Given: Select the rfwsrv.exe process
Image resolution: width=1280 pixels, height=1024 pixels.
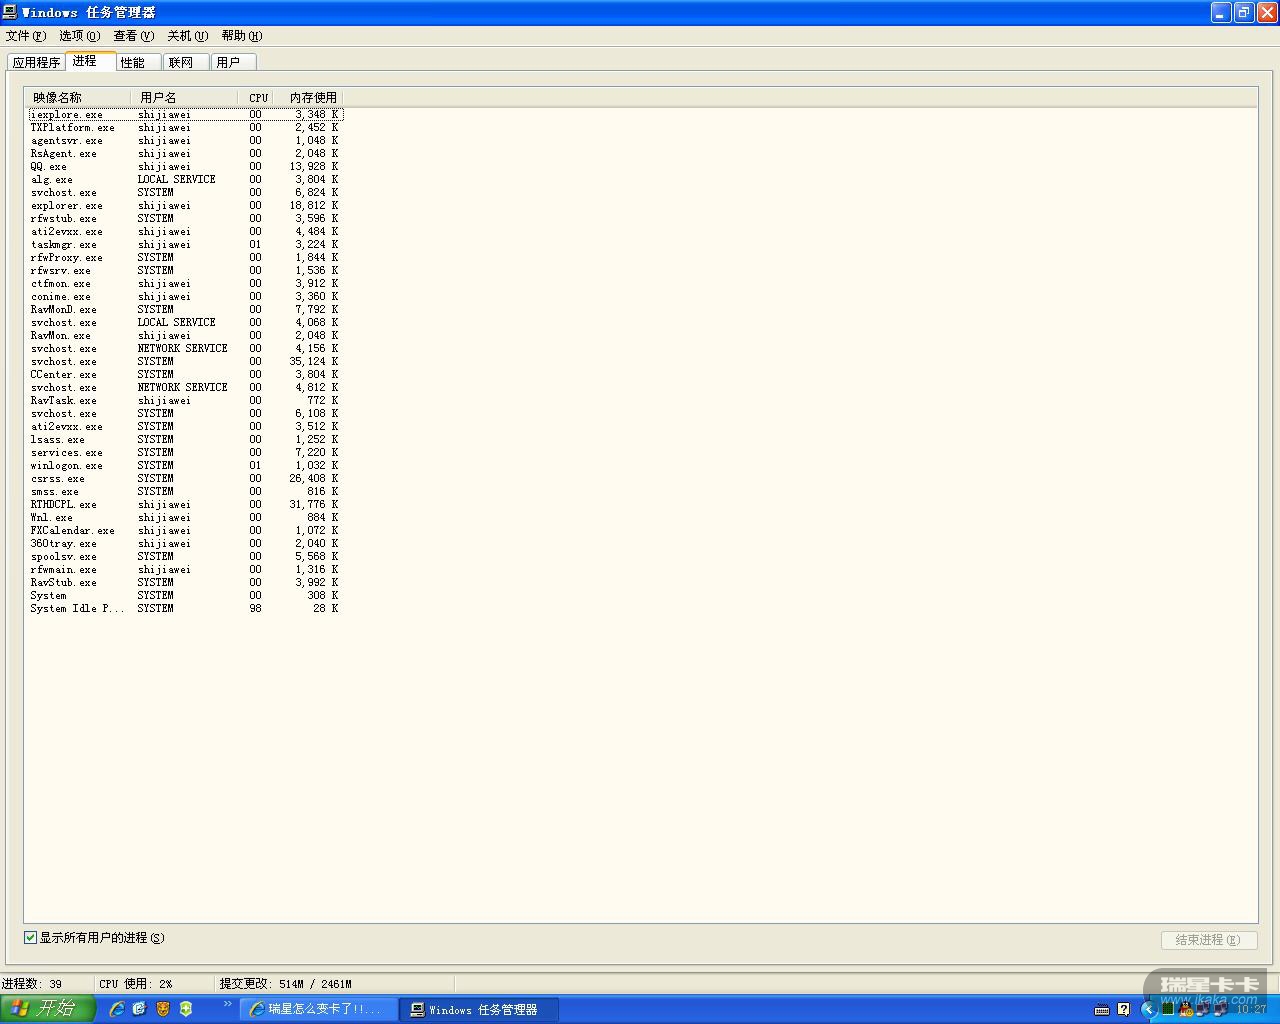Looking at the screenshot, I should point(186,271).
